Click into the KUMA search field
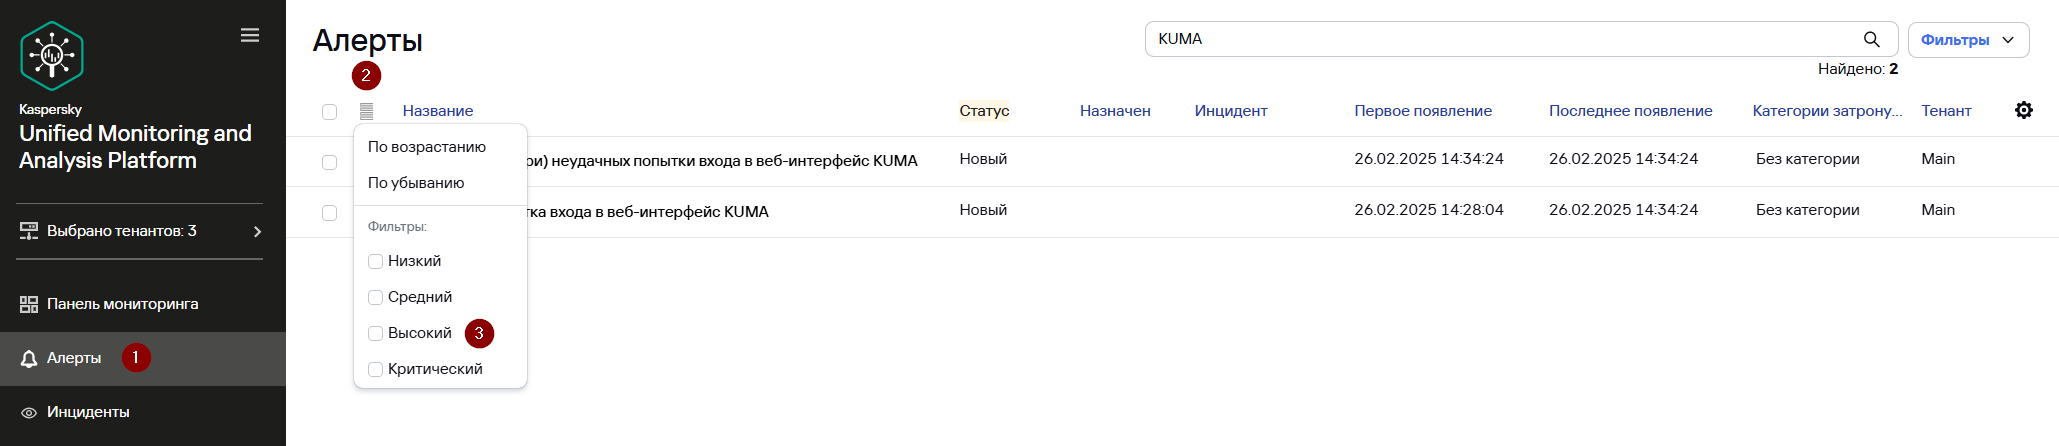The image size is (2059, 446). coord(1500,39)
